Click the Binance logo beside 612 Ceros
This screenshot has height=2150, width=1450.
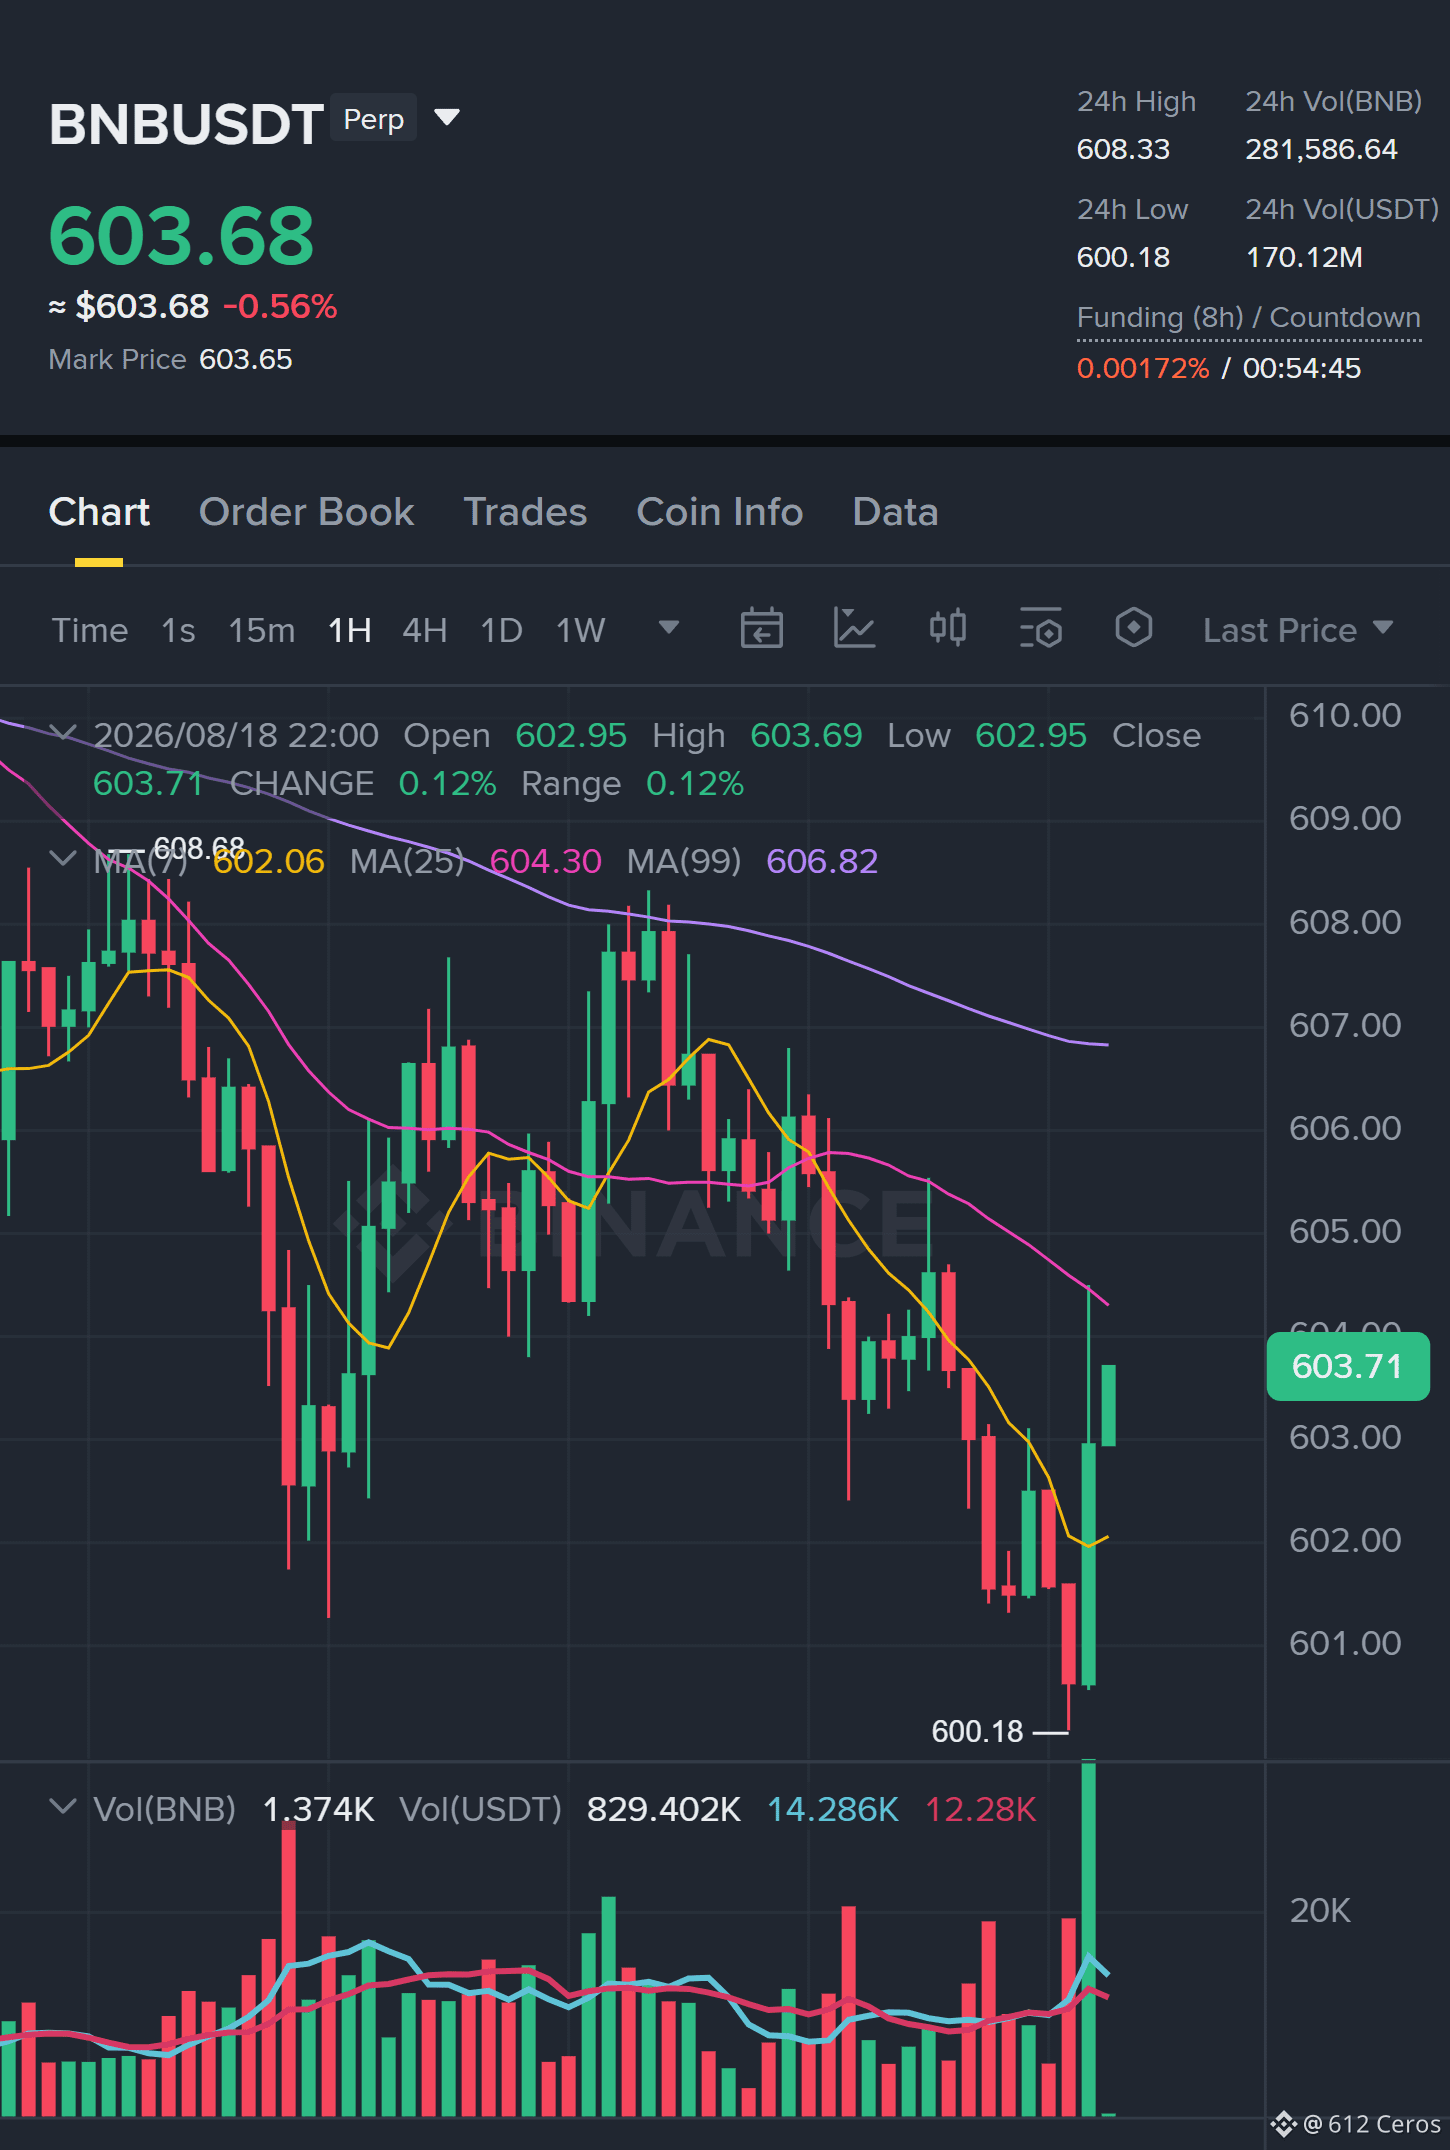pos(1284,2124)
